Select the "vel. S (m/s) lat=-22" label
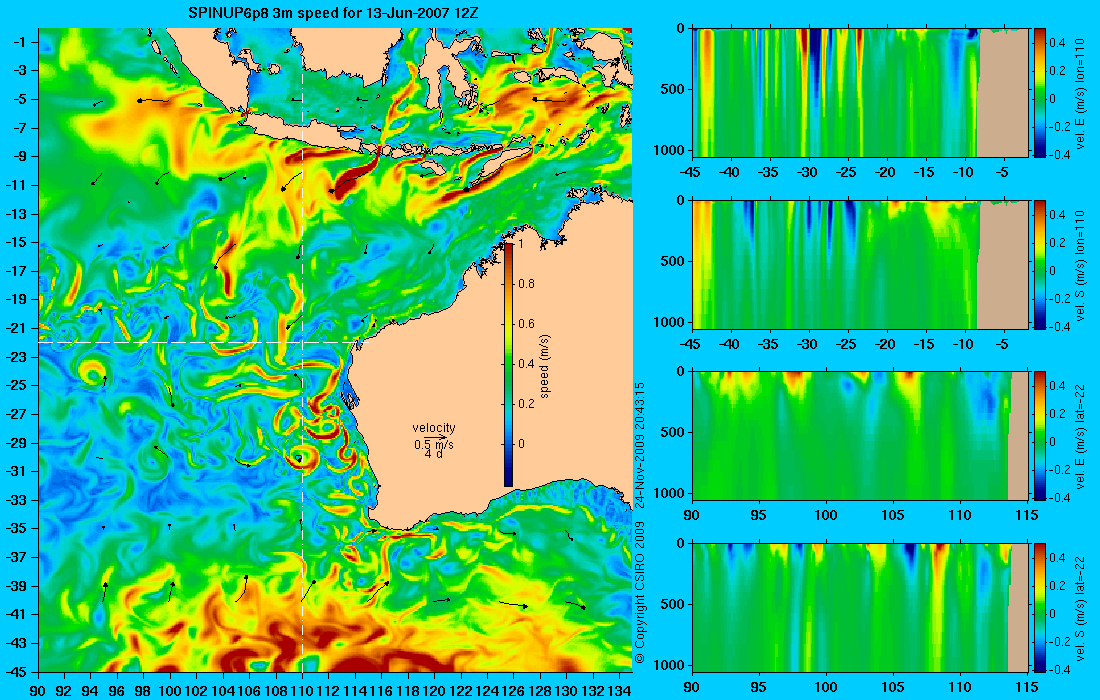The width and height of the screenshot is (1100, 700). 1080,608
